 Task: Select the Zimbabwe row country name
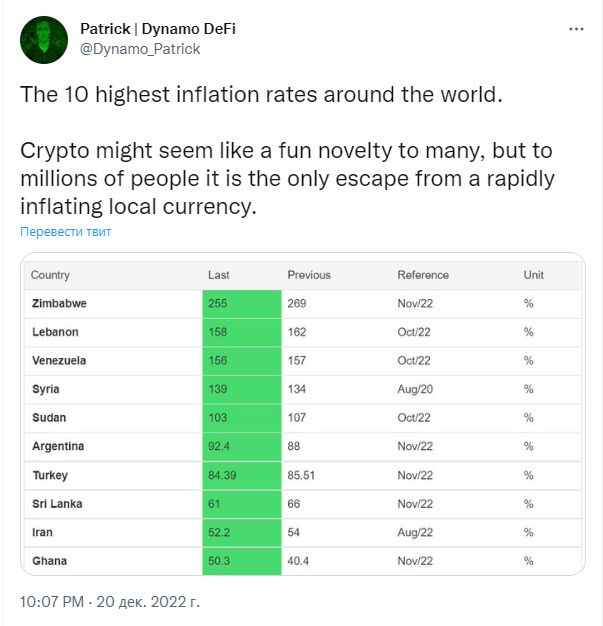58,303
